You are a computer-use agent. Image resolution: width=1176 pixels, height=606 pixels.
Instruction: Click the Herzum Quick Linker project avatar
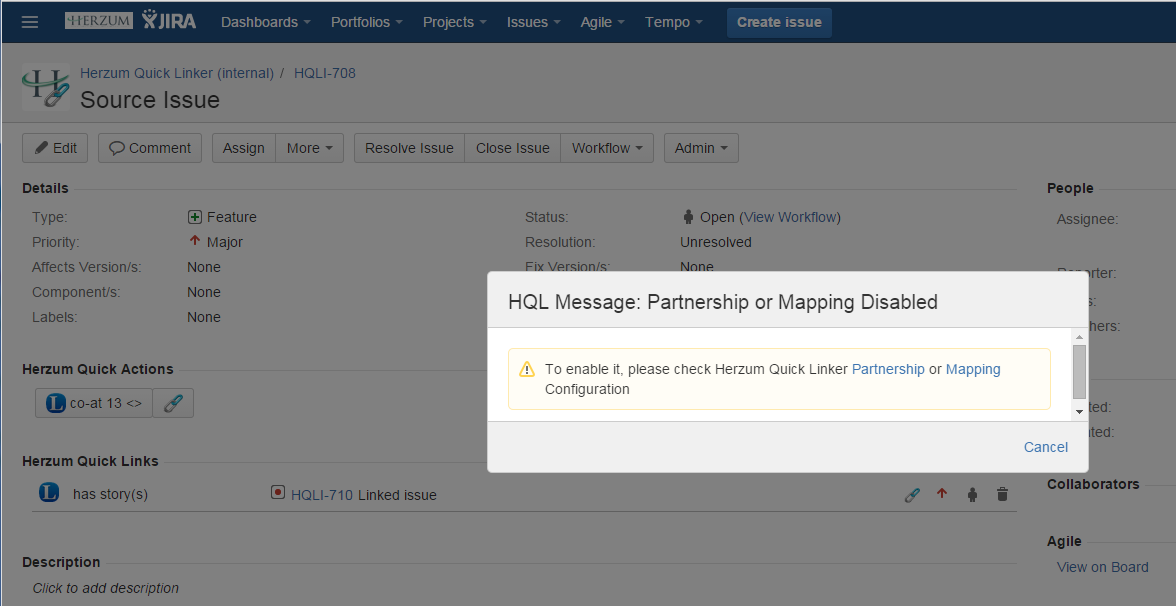coord(46,87)
